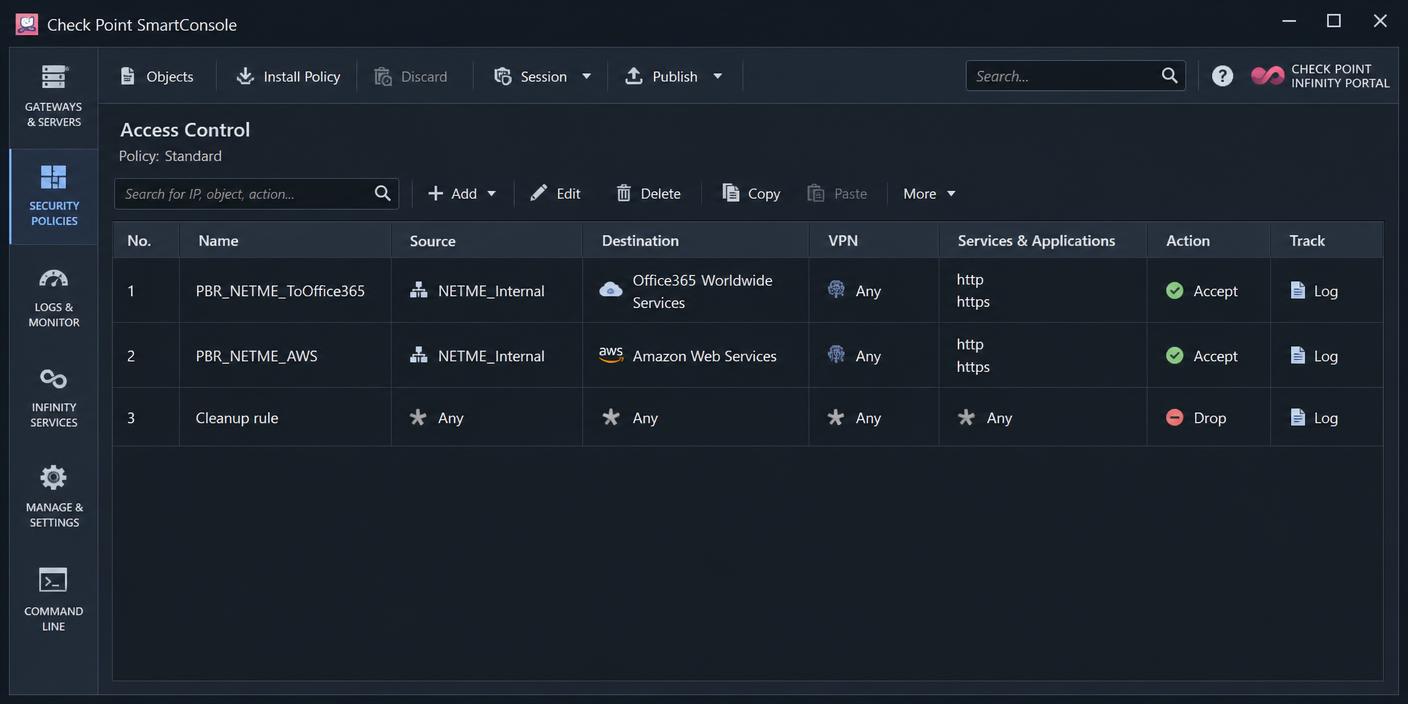
Task: Click Log document icon in rule 1
Action: [1297, 290]
